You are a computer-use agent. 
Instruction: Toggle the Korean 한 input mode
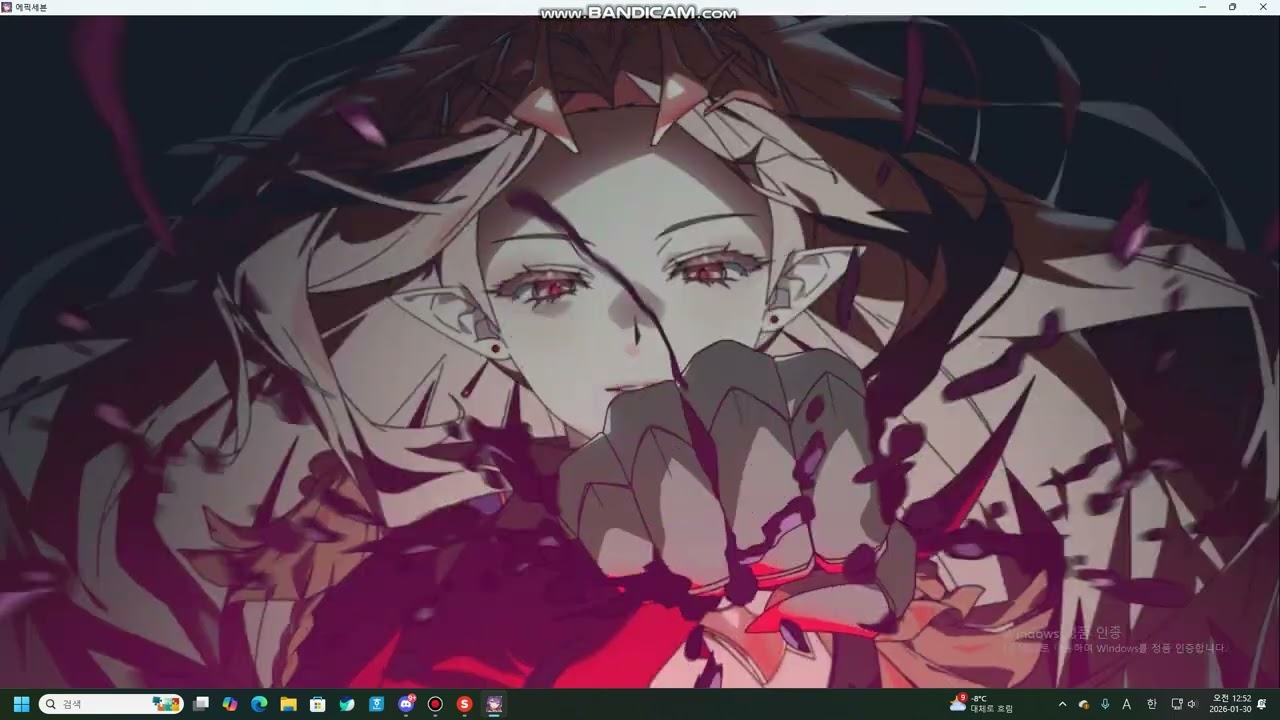tap(1151, 704)
